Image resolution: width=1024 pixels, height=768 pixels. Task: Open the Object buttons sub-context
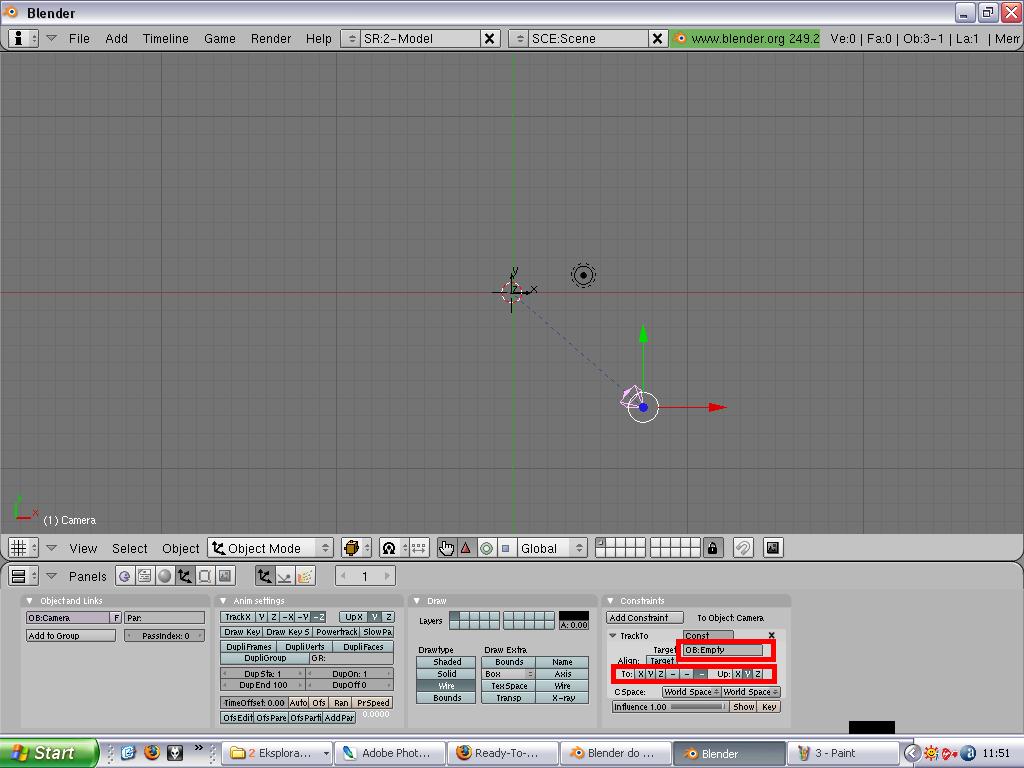pos(264,576)
